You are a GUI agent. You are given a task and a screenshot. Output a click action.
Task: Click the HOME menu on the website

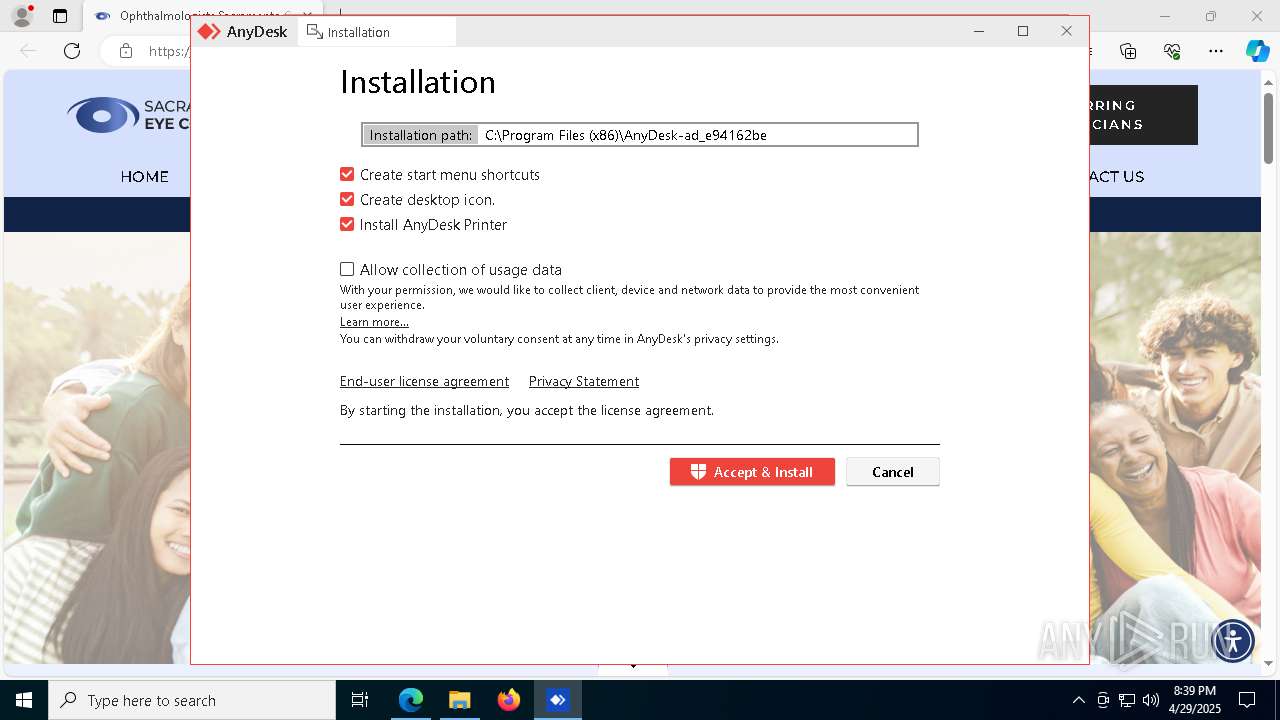tap(145, 176)
